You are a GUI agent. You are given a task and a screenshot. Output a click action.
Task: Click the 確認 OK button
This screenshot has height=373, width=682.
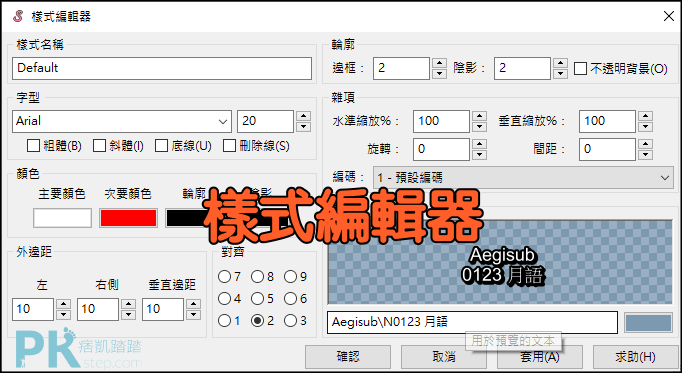[x=348, y=357]
